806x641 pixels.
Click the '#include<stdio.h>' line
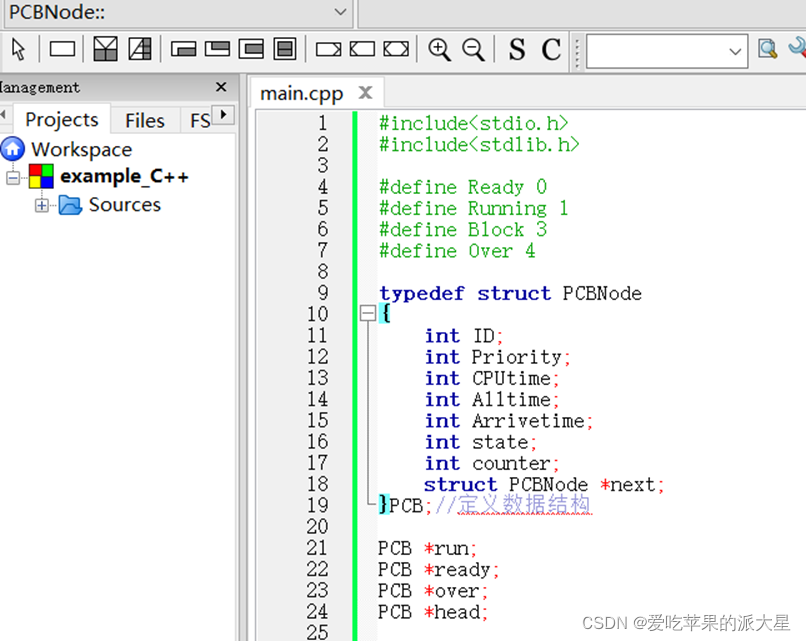click(473, 123)
